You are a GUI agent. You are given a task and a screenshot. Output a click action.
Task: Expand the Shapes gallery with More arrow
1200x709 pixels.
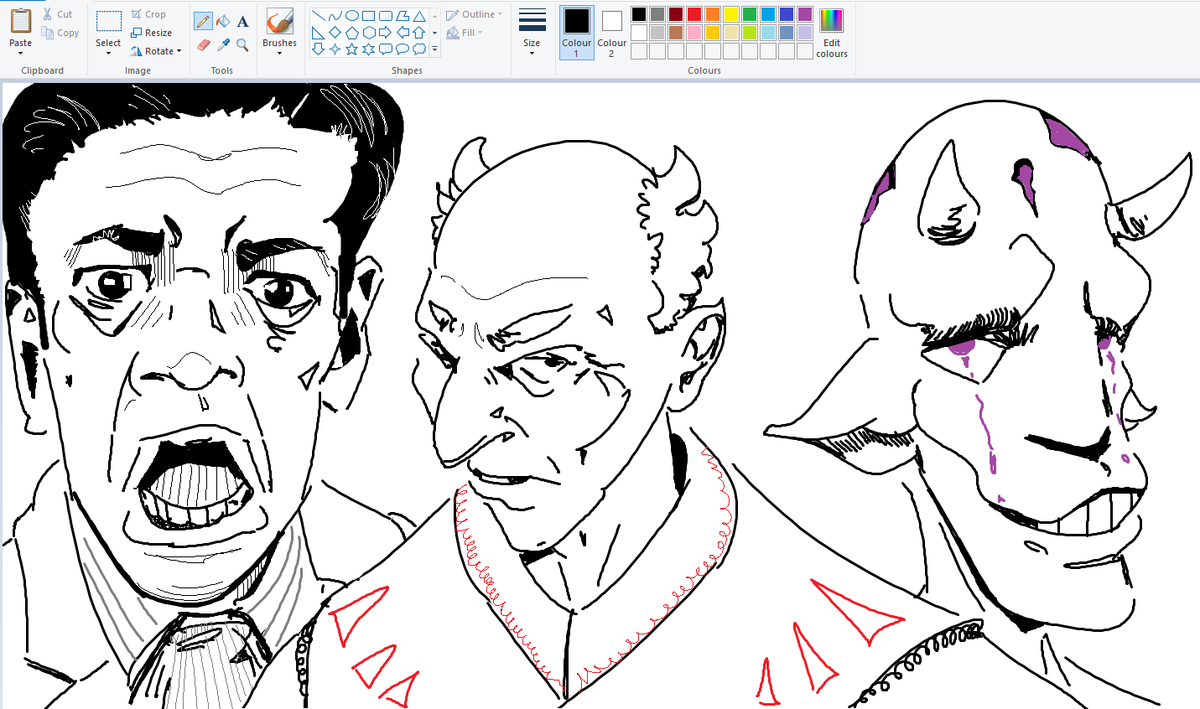[x=434, y=48]
